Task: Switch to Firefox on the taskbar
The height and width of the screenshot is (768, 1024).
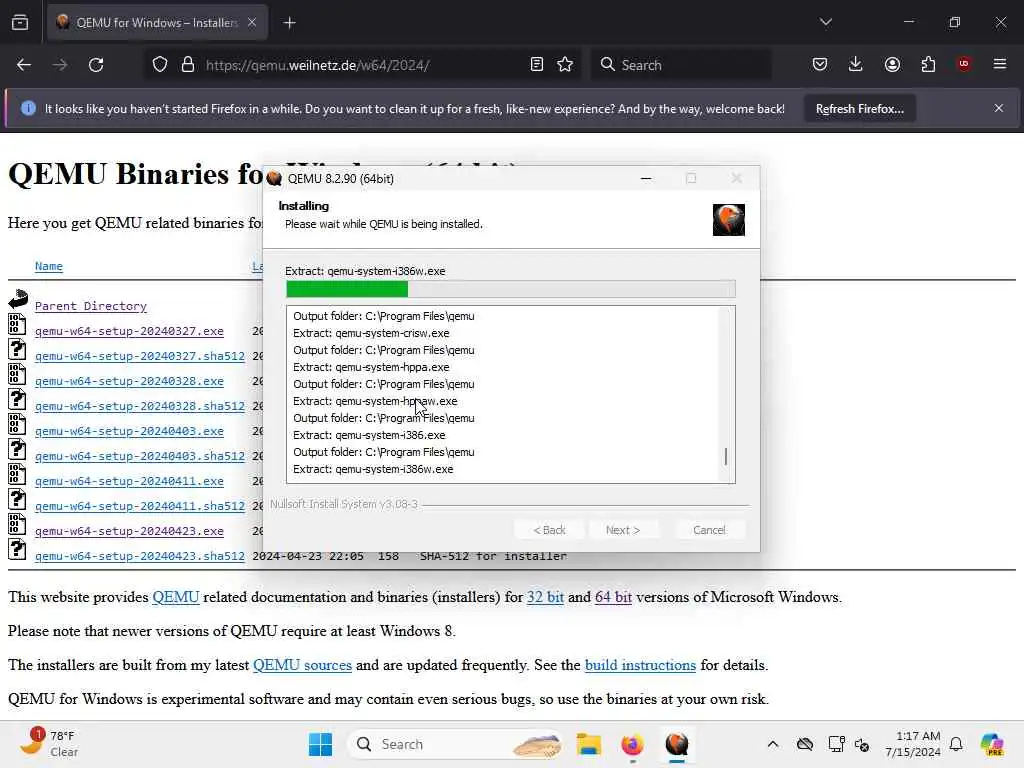Action: click(632, 744)
